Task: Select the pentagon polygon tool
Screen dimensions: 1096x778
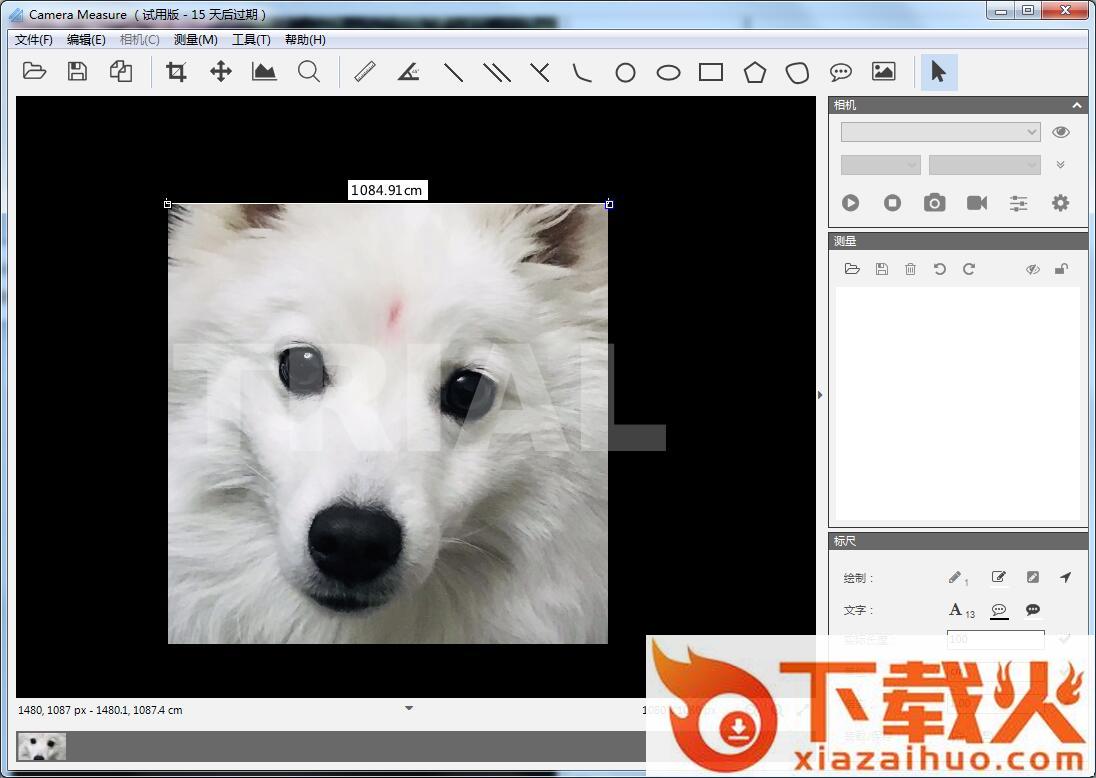Action: coord(754,72)
